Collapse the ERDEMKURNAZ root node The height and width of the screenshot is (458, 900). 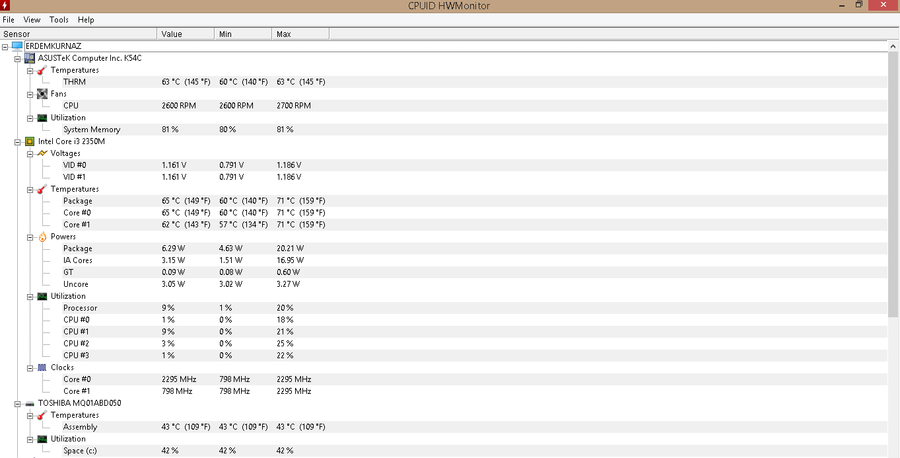click(5, 46)
